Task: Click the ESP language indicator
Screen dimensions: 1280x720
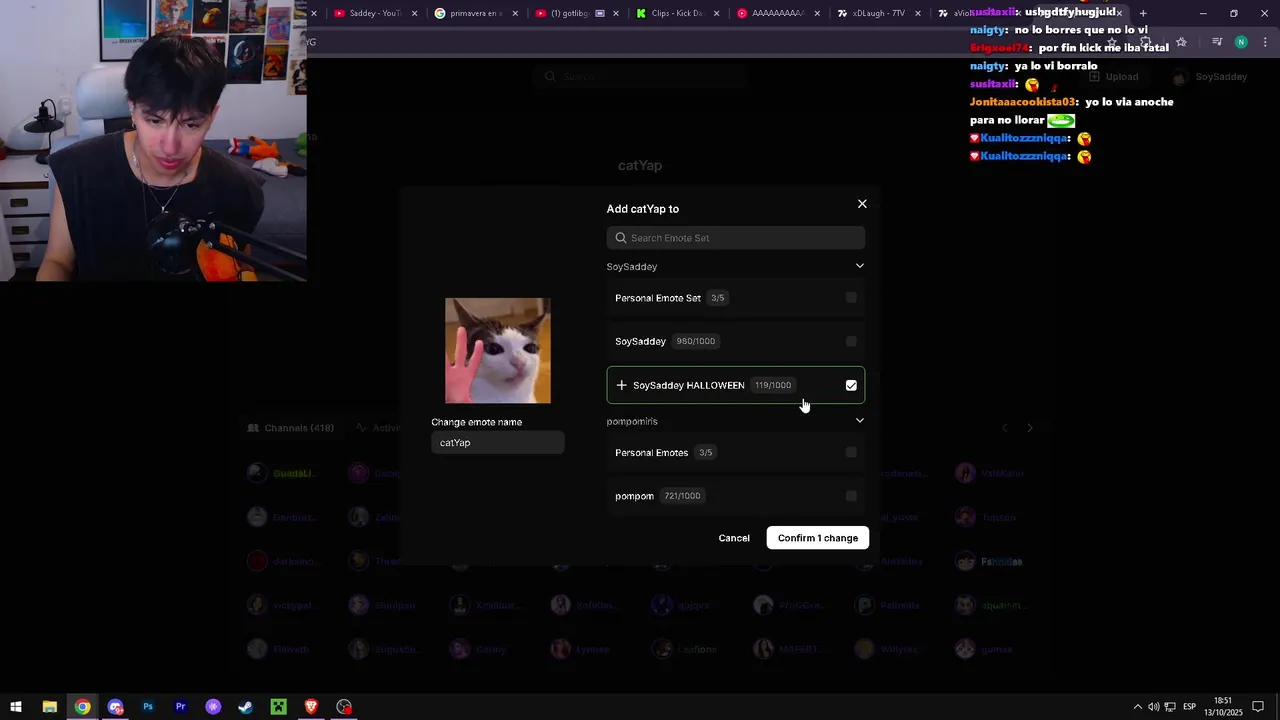Action: (1190, 707)
